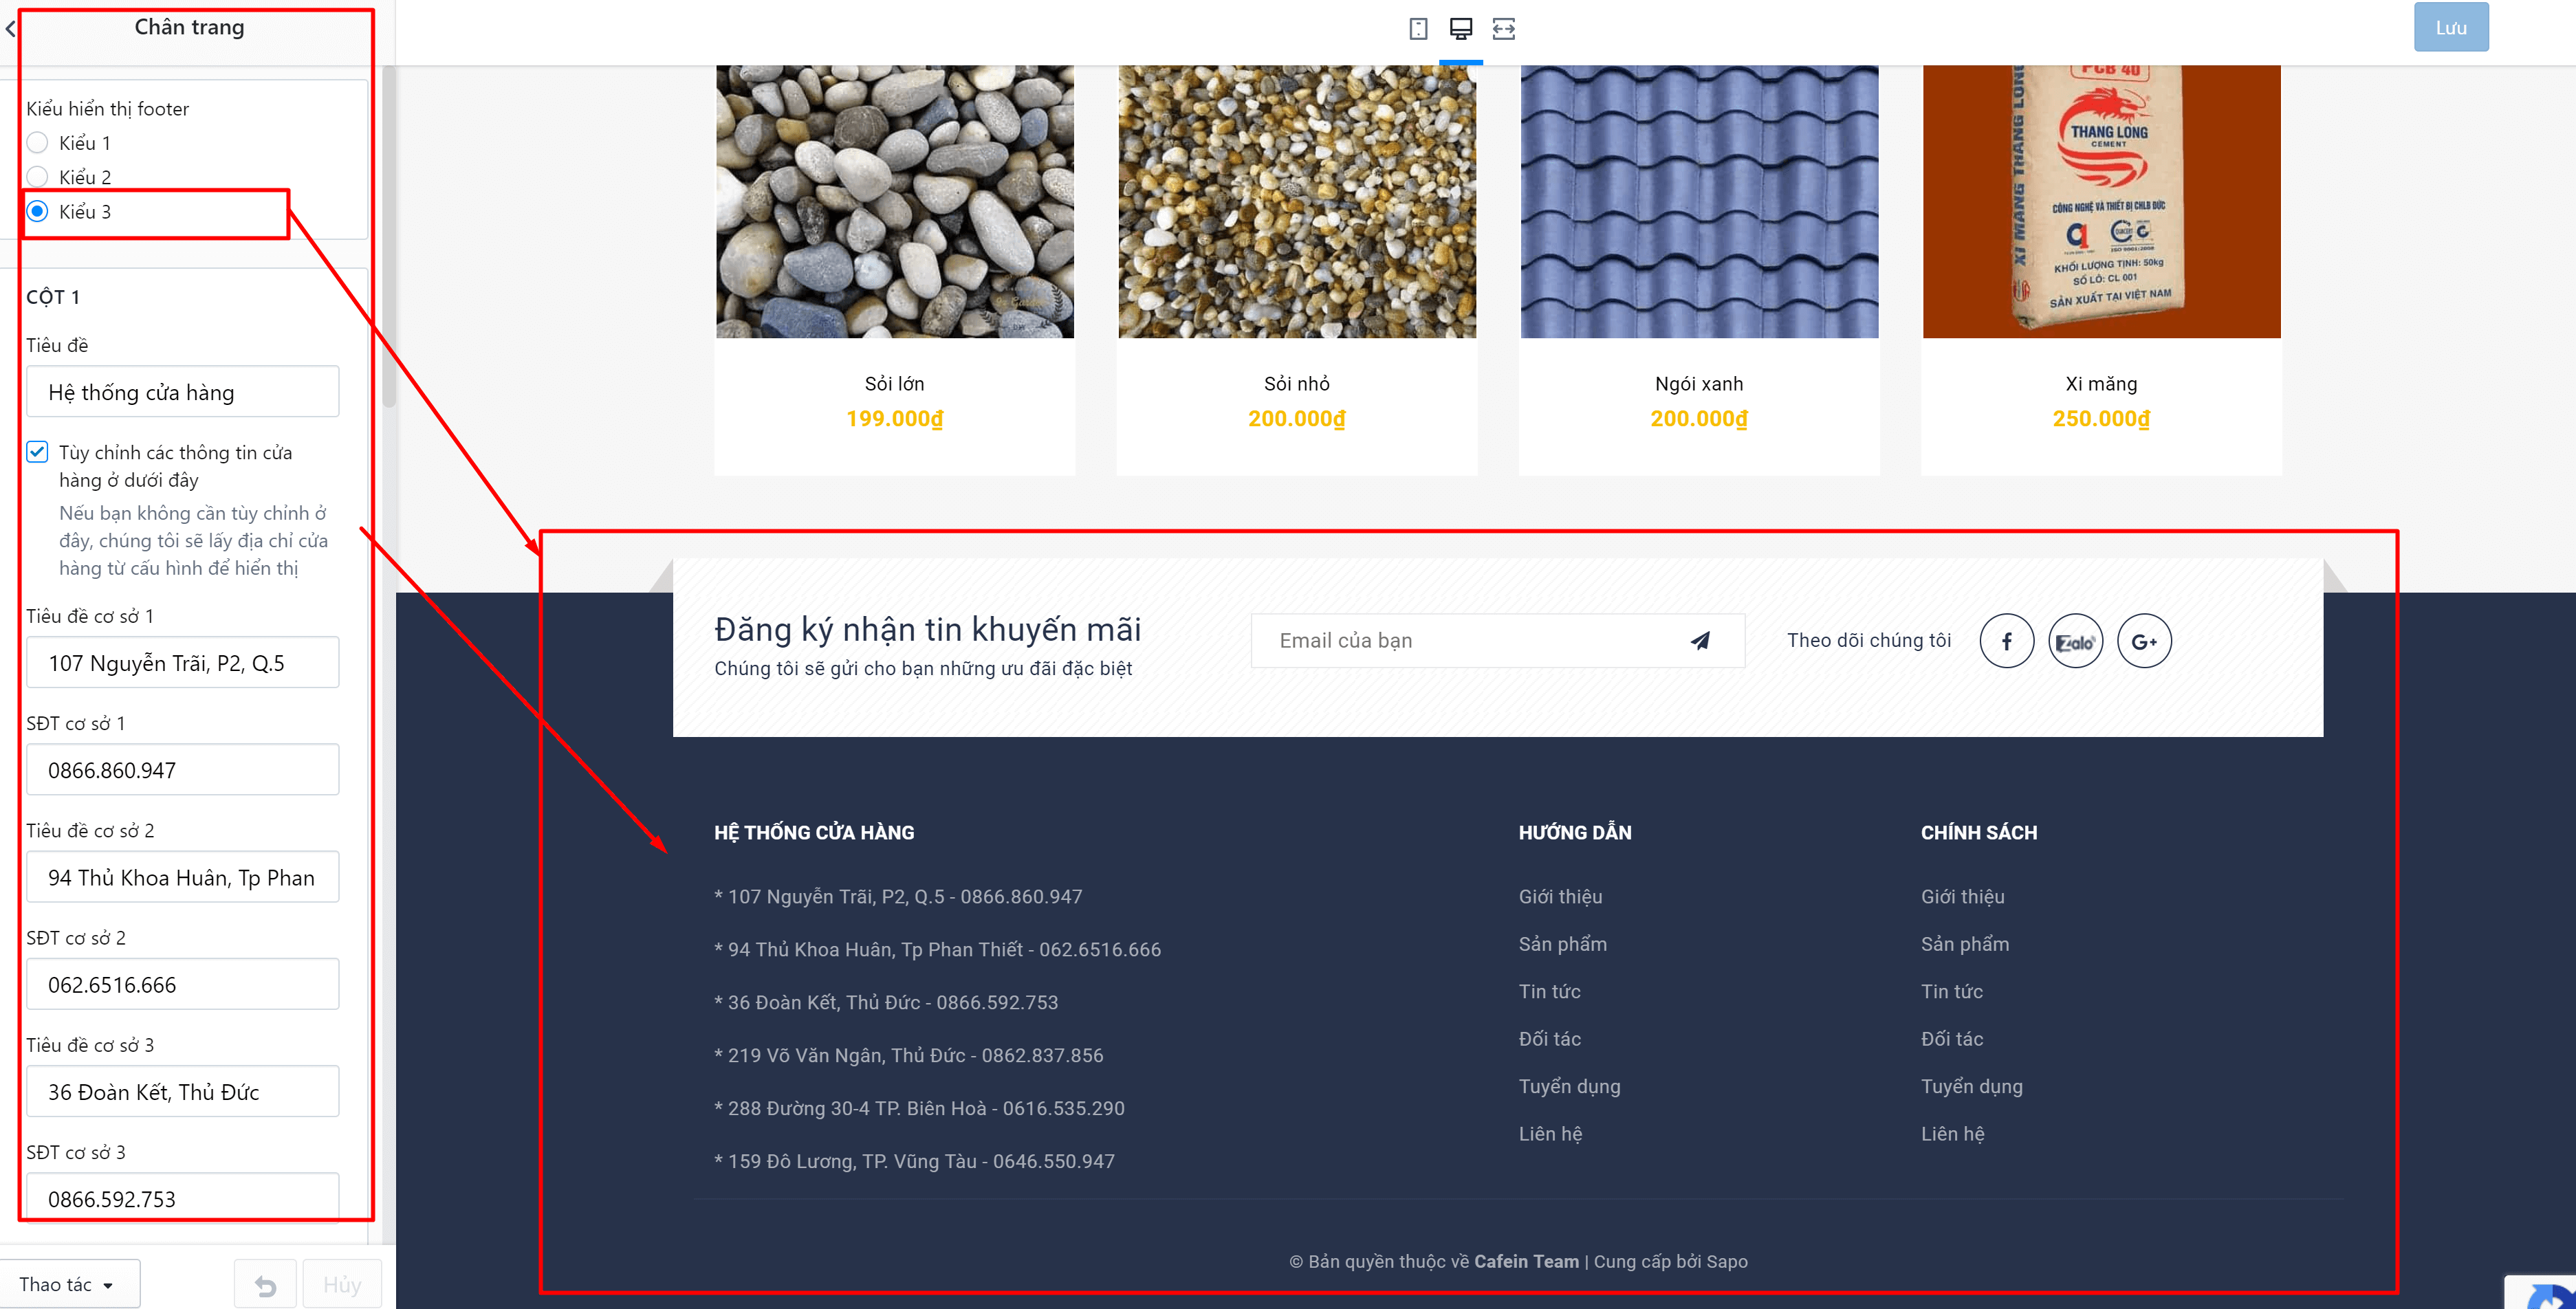Screen dimensions: 2576x1309
Task: Open Sản phẩm under Chính sách
Action: pos(1965,944)
